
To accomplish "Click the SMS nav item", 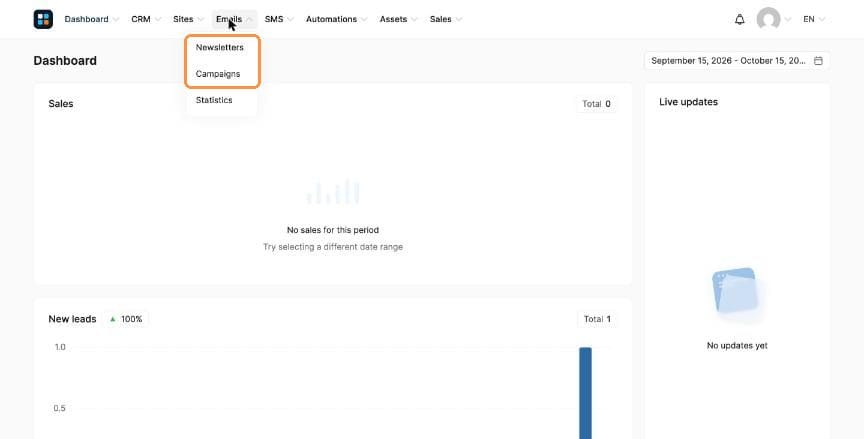I will [x=274, y=19].
